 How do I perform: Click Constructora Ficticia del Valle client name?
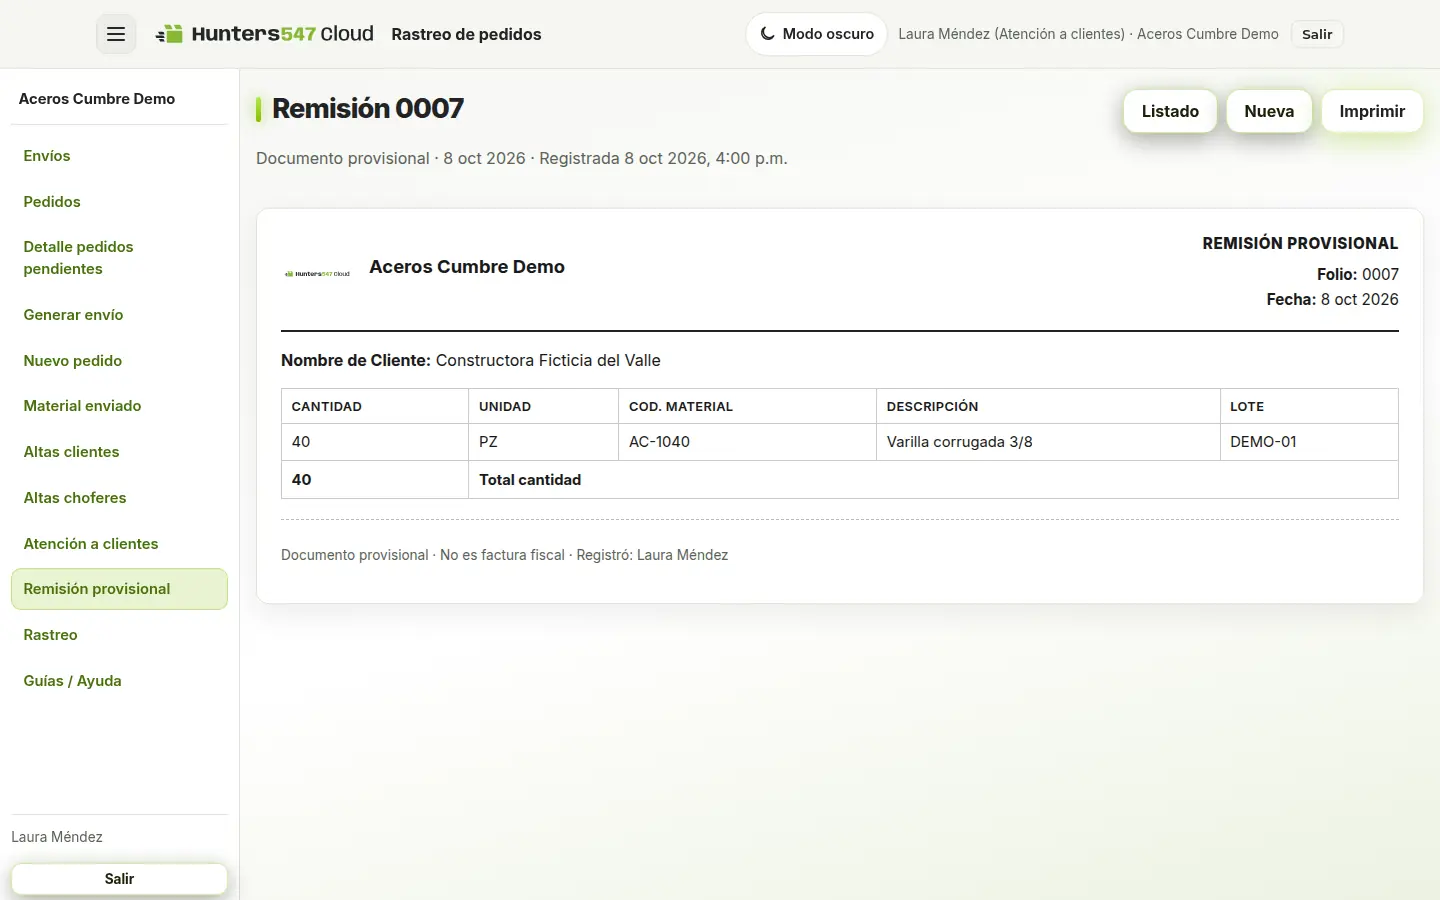(548, 360)
